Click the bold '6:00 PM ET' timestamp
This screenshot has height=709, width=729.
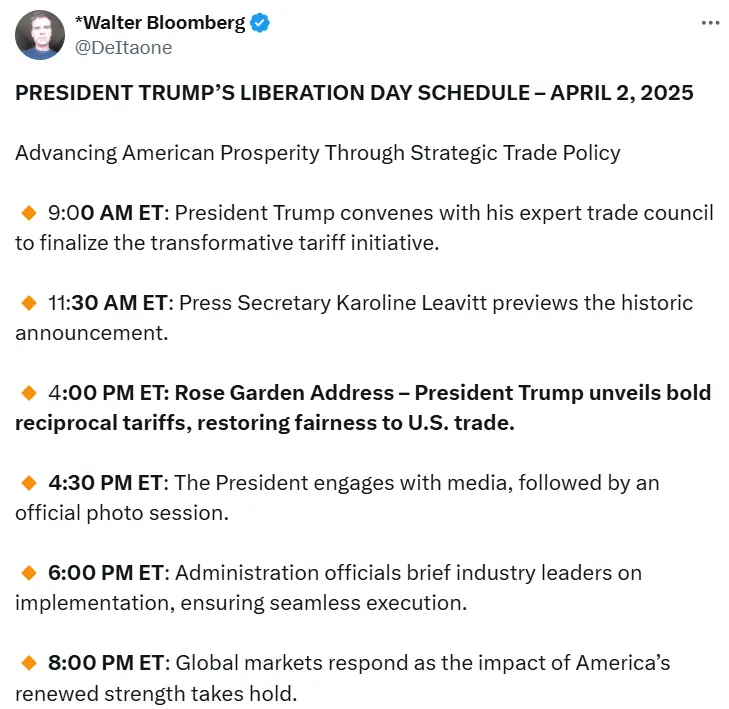tap(105, 573)
